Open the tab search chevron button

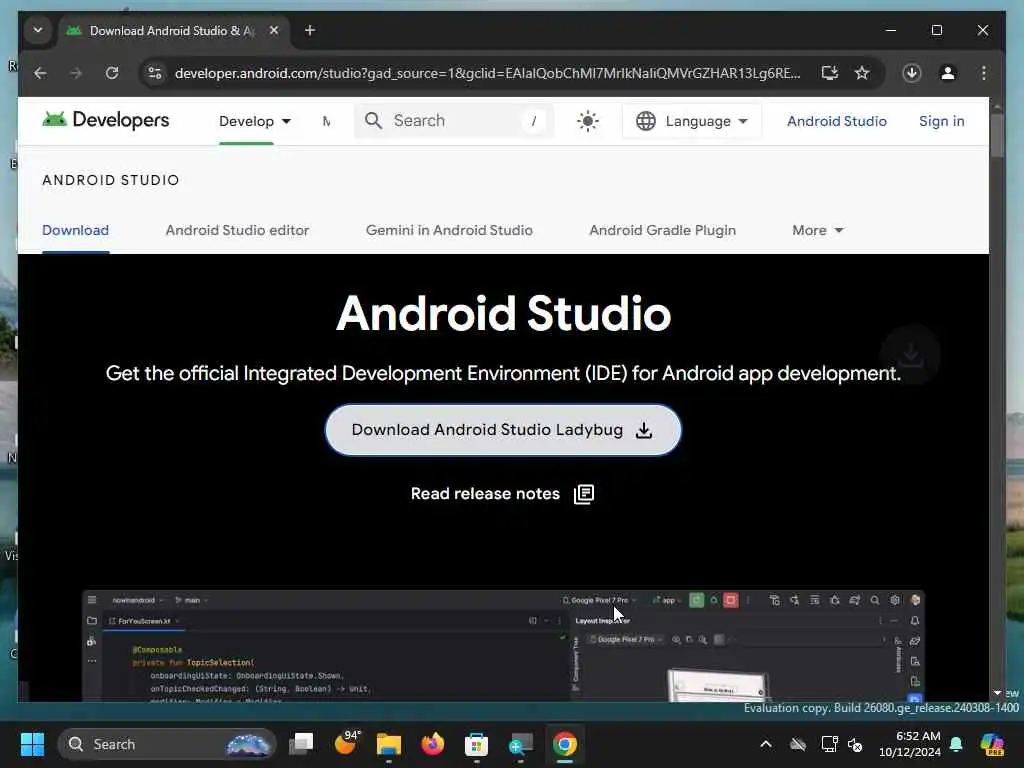click(x=38, y=30)
